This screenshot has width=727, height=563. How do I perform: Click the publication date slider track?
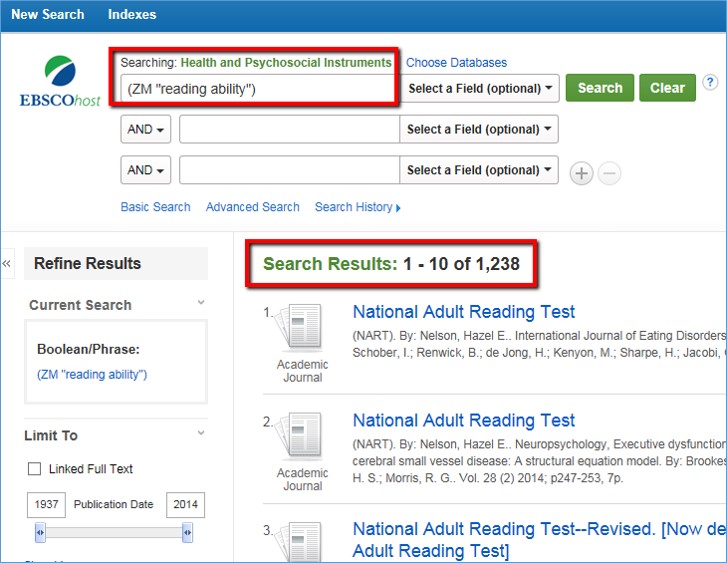click(x=114, y=532)
